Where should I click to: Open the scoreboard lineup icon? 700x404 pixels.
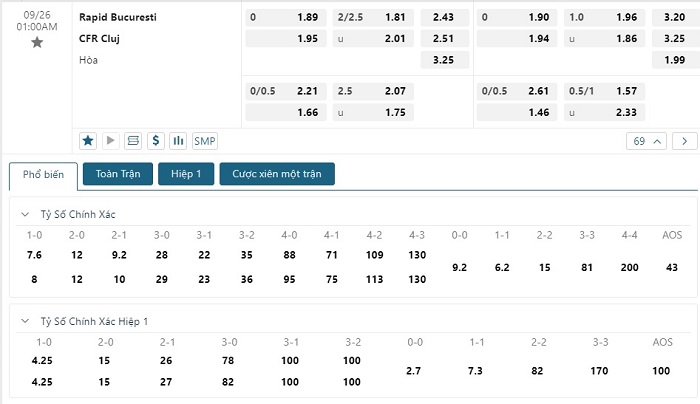click(133, 141)
